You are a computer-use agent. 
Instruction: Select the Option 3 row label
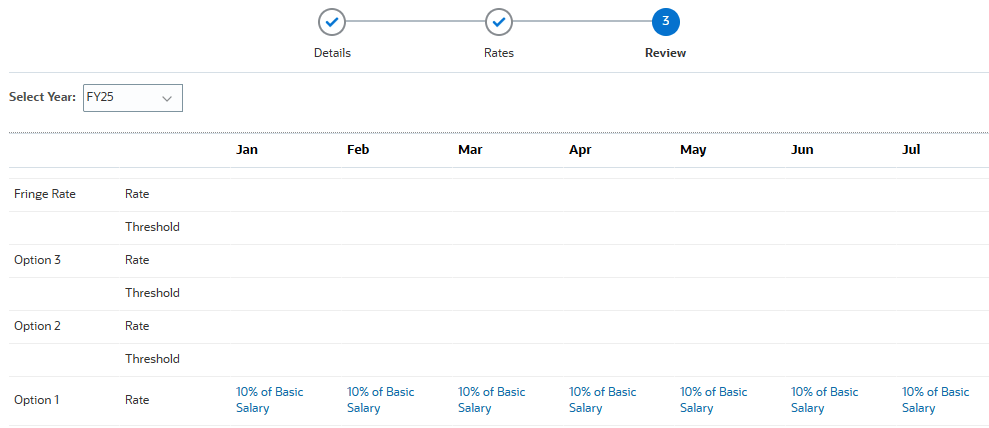coord(37,260)
